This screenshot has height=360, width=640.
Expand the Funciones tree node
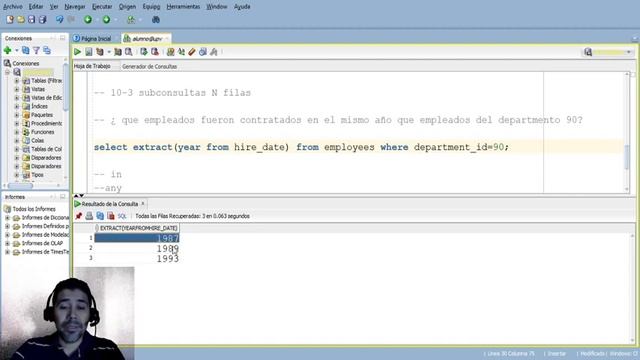pos(17,132)
